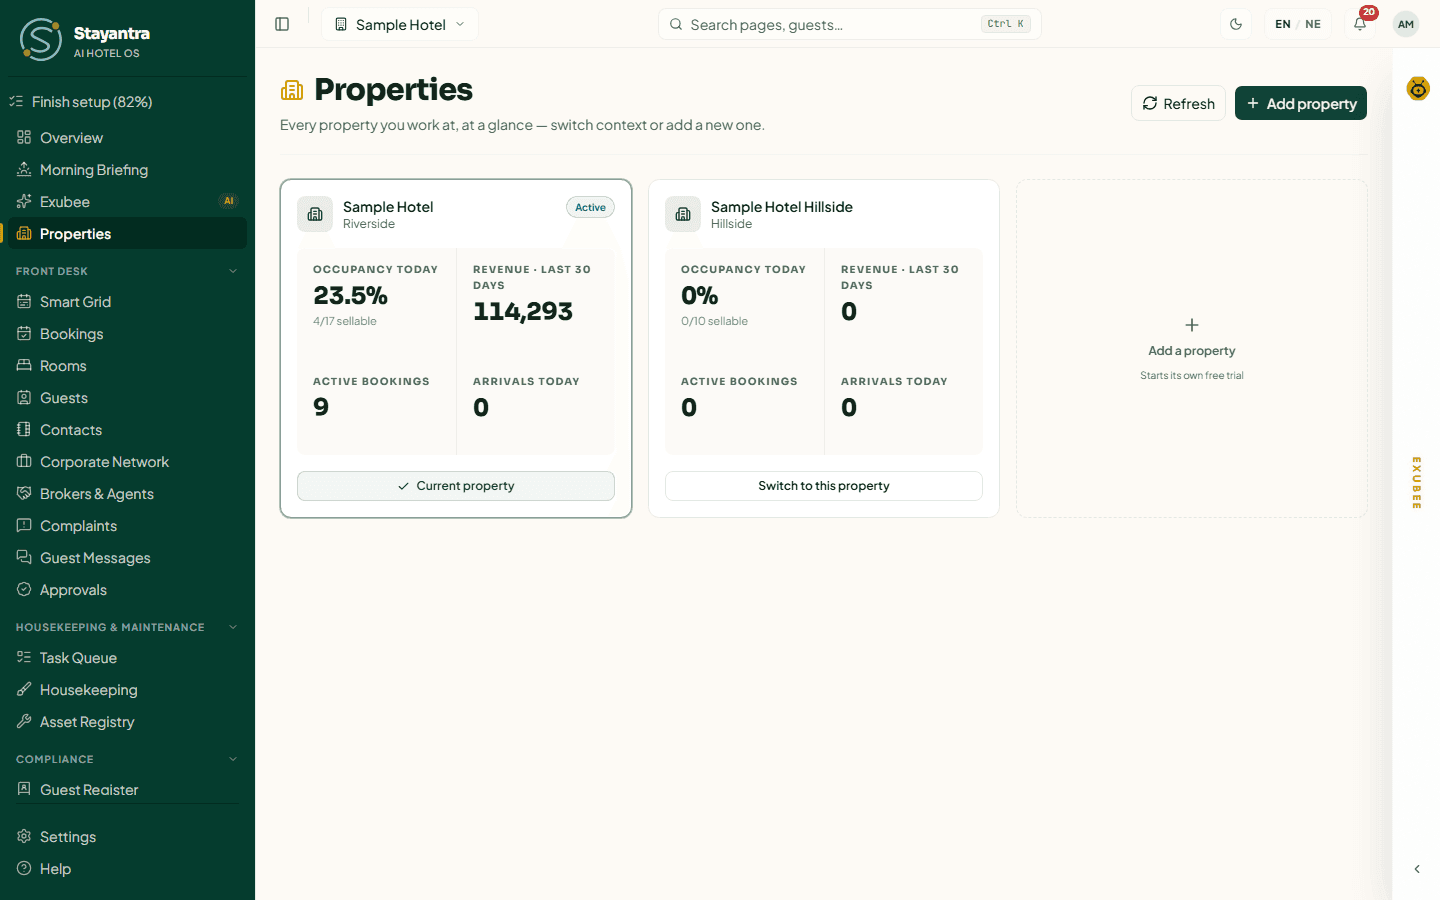The height and width of the screenshot is (900, 1440).
Task: Switch language to NE
Action: tap(1313, 24)
